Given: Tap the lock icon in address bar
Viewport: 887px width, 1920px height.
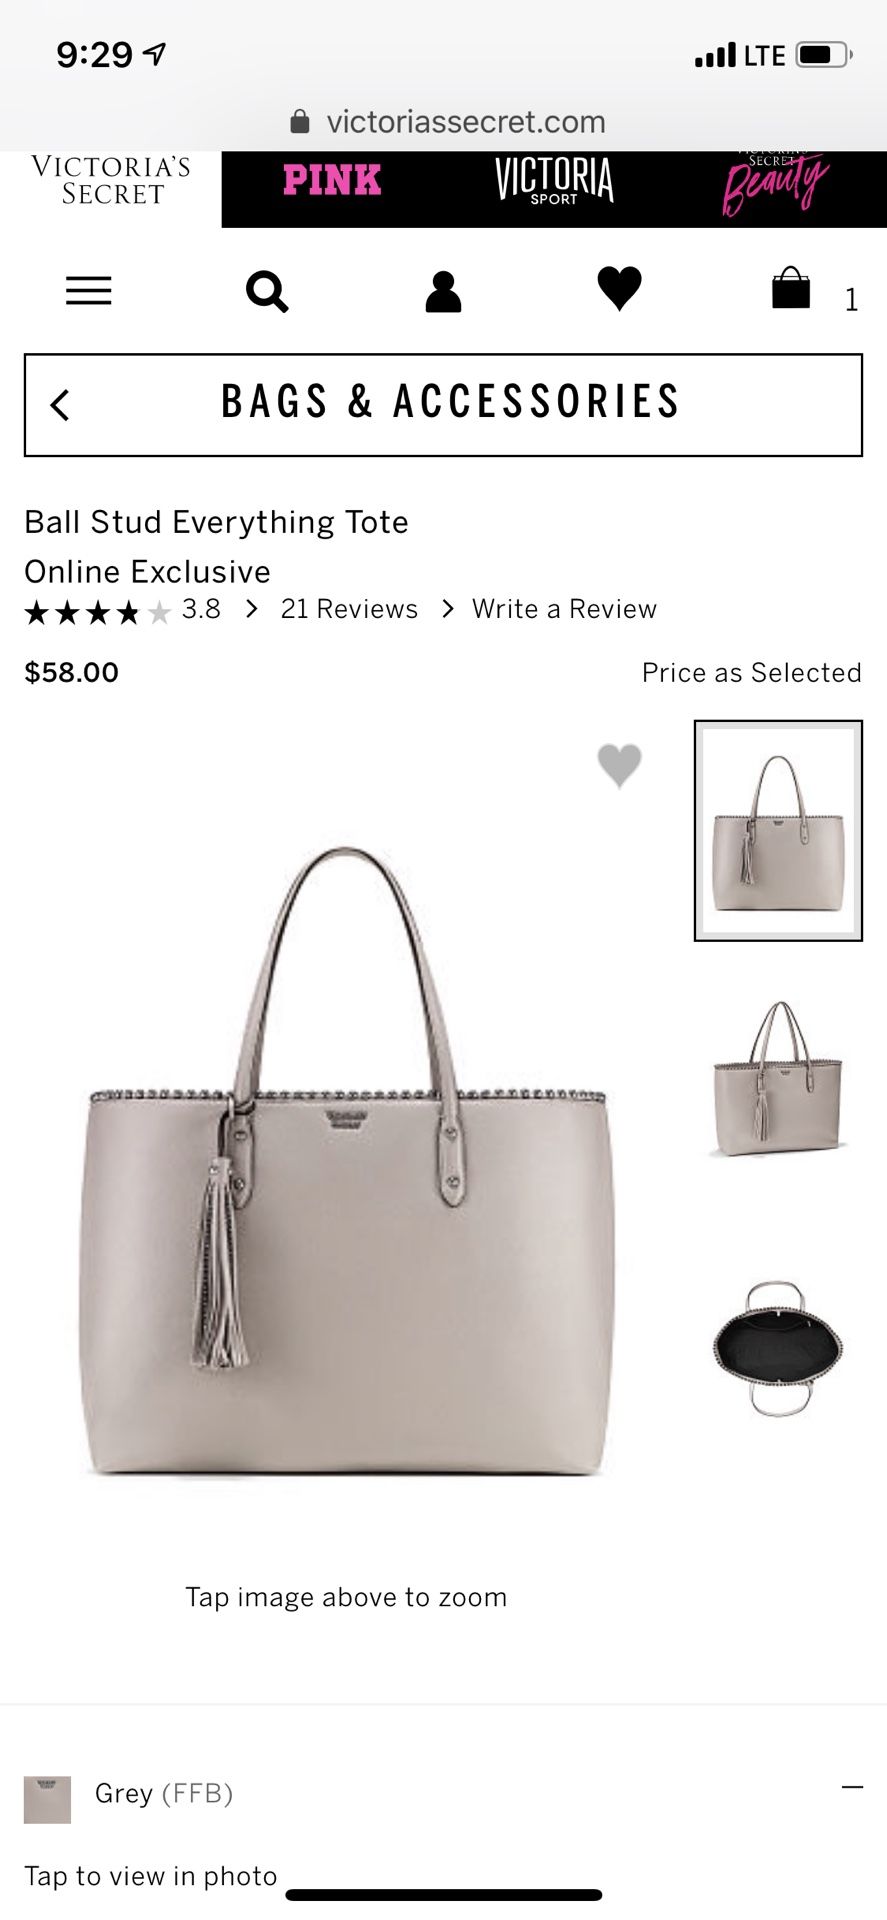Looking at the screenshot, I should click(299, 122).
